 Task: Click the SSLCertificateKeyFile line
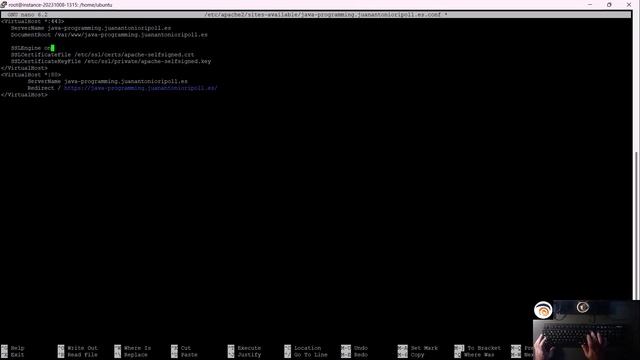pyautogui.click(x=111, y=61)
